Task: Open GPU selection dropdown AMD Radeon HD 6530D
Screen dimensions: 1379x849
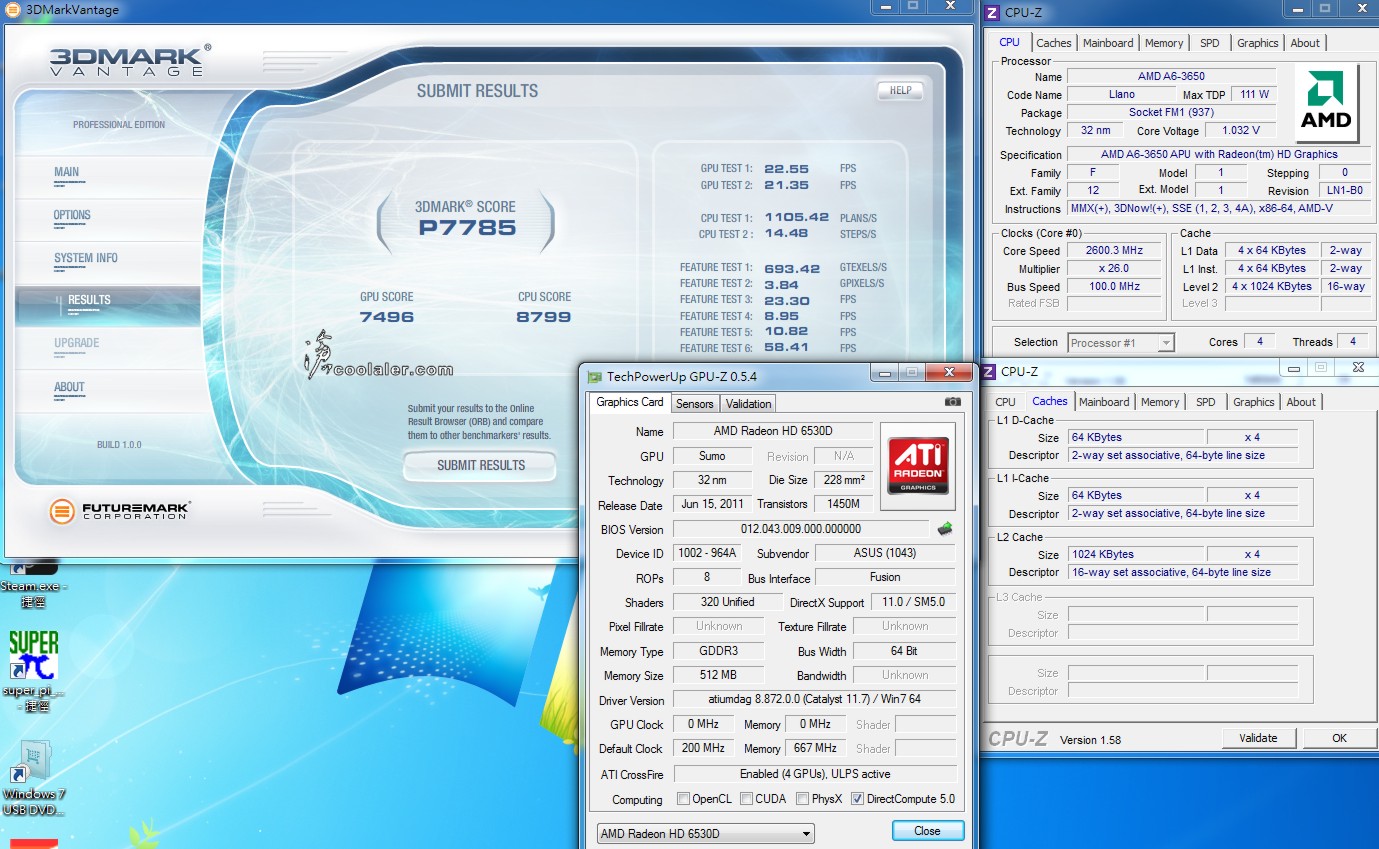Action: point(705,833)
